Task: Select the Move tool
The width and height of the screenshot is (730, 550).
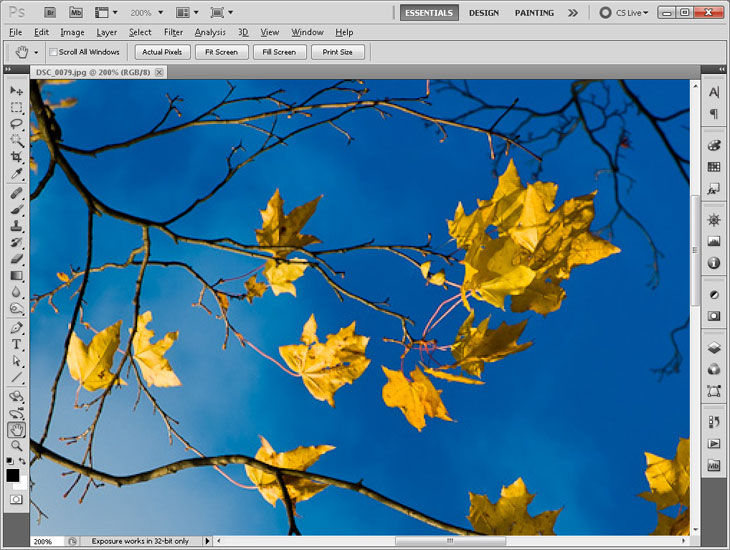Action: pyautogui.click(x=16, y=90)
